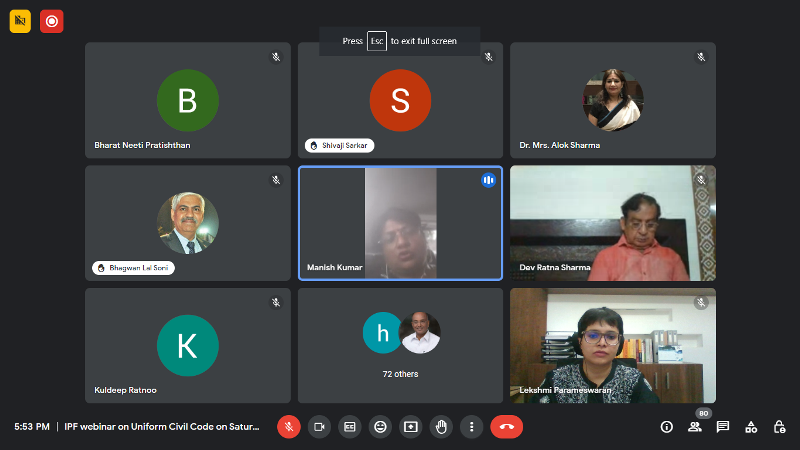
Task: Expand the '72 others' participant tile
Action: click(400, 345)
